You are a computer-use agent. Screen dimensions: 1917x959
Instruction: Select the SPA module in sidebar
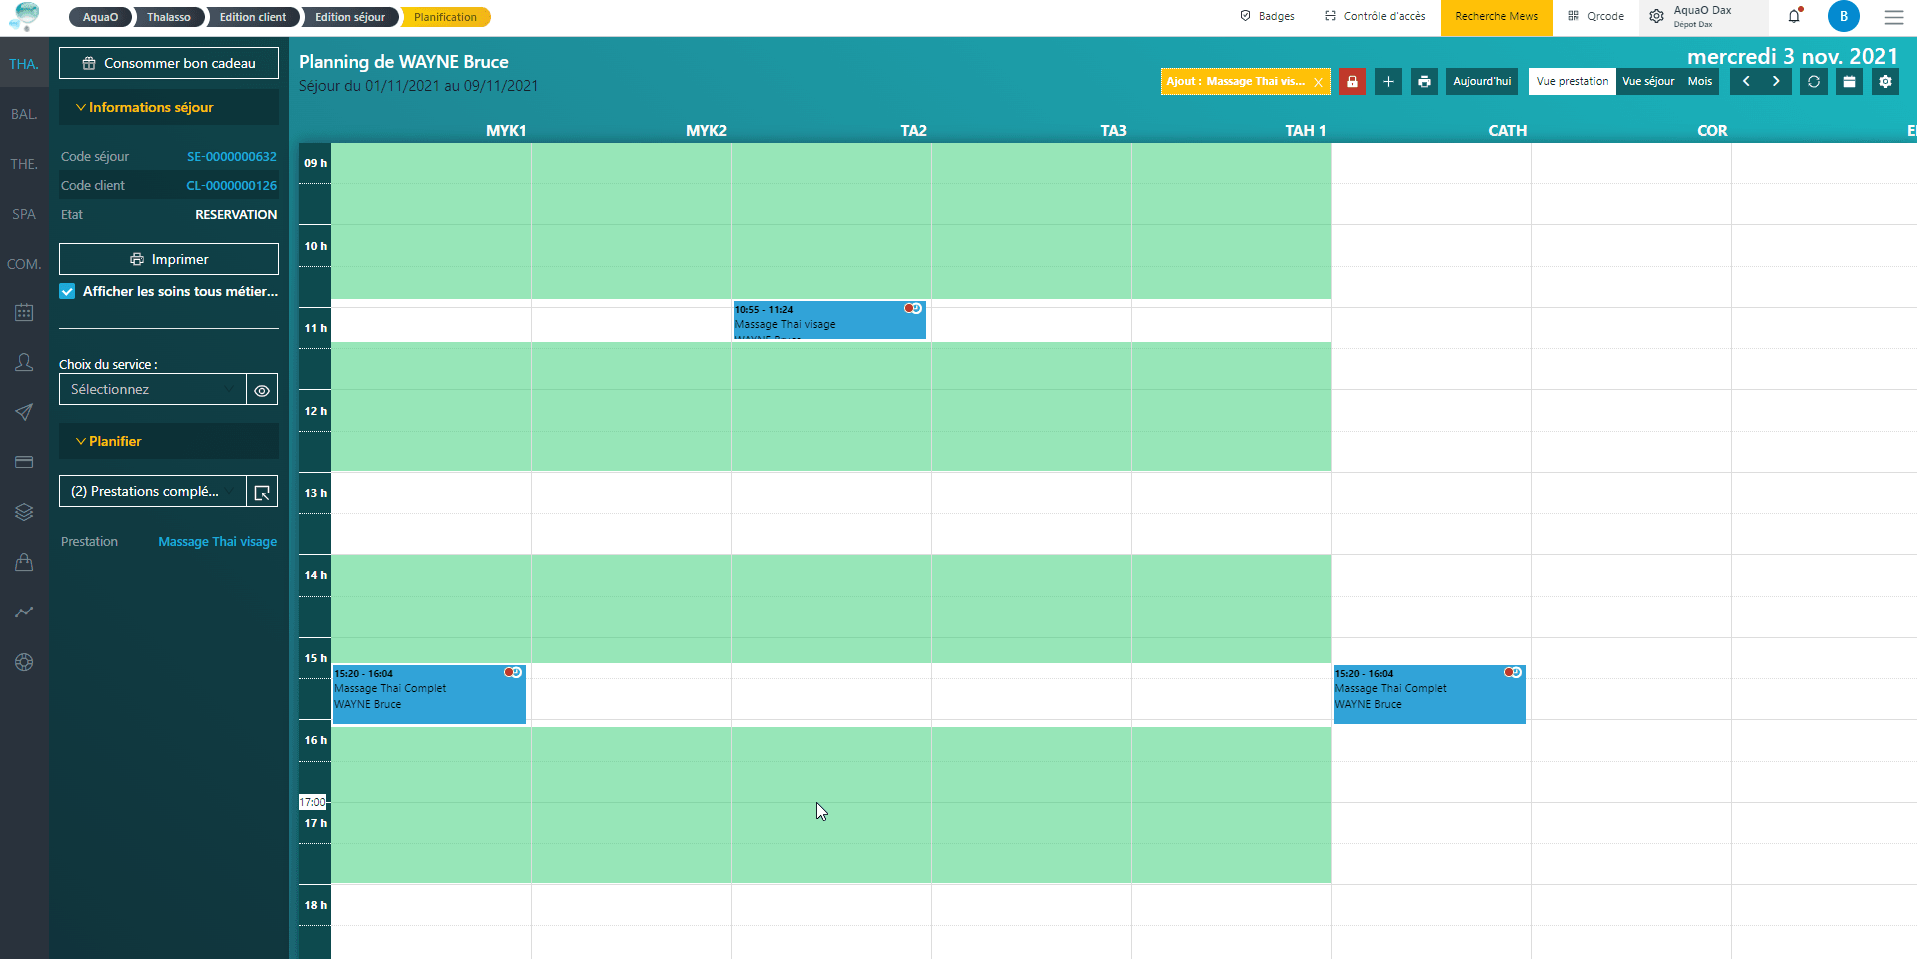pyautogui.click(x=24, y=214)
